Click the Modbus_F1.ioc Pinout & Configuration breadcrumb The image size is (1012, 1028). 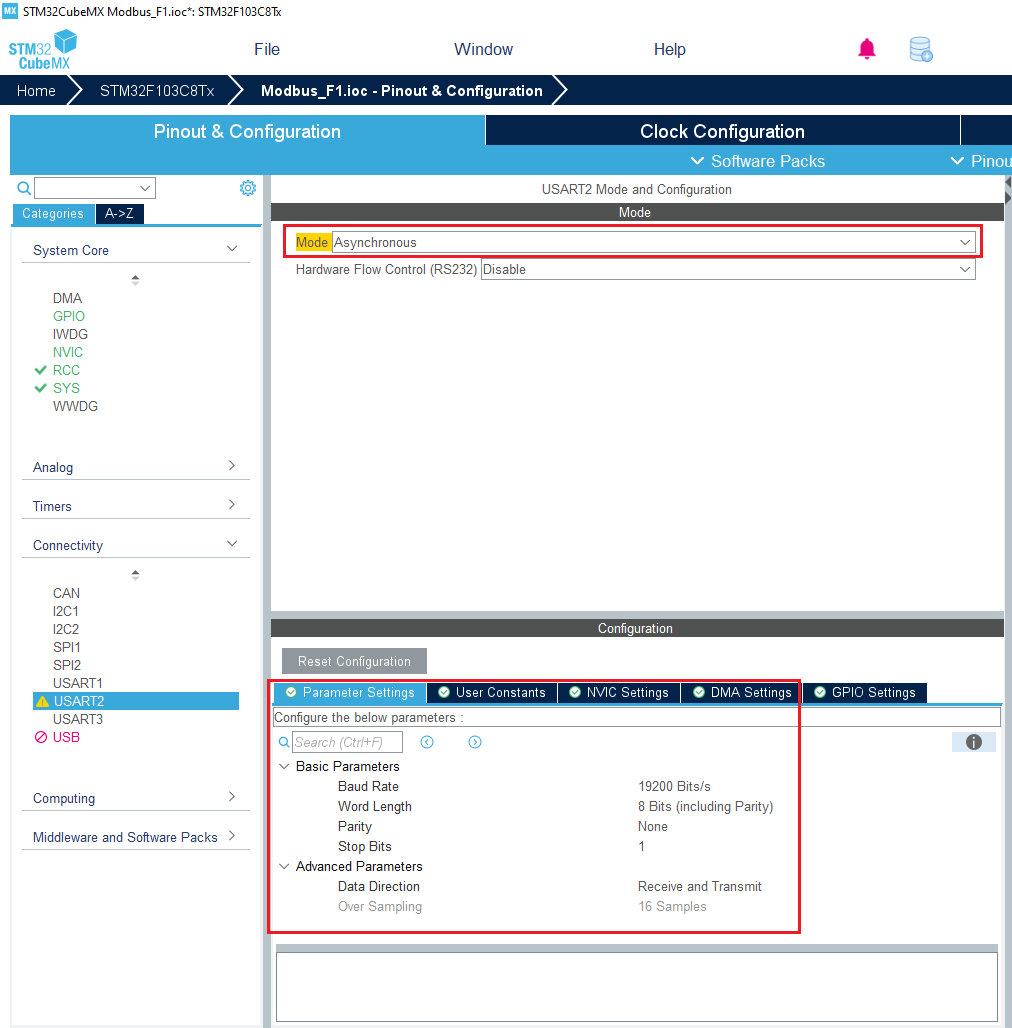(401, 90)
